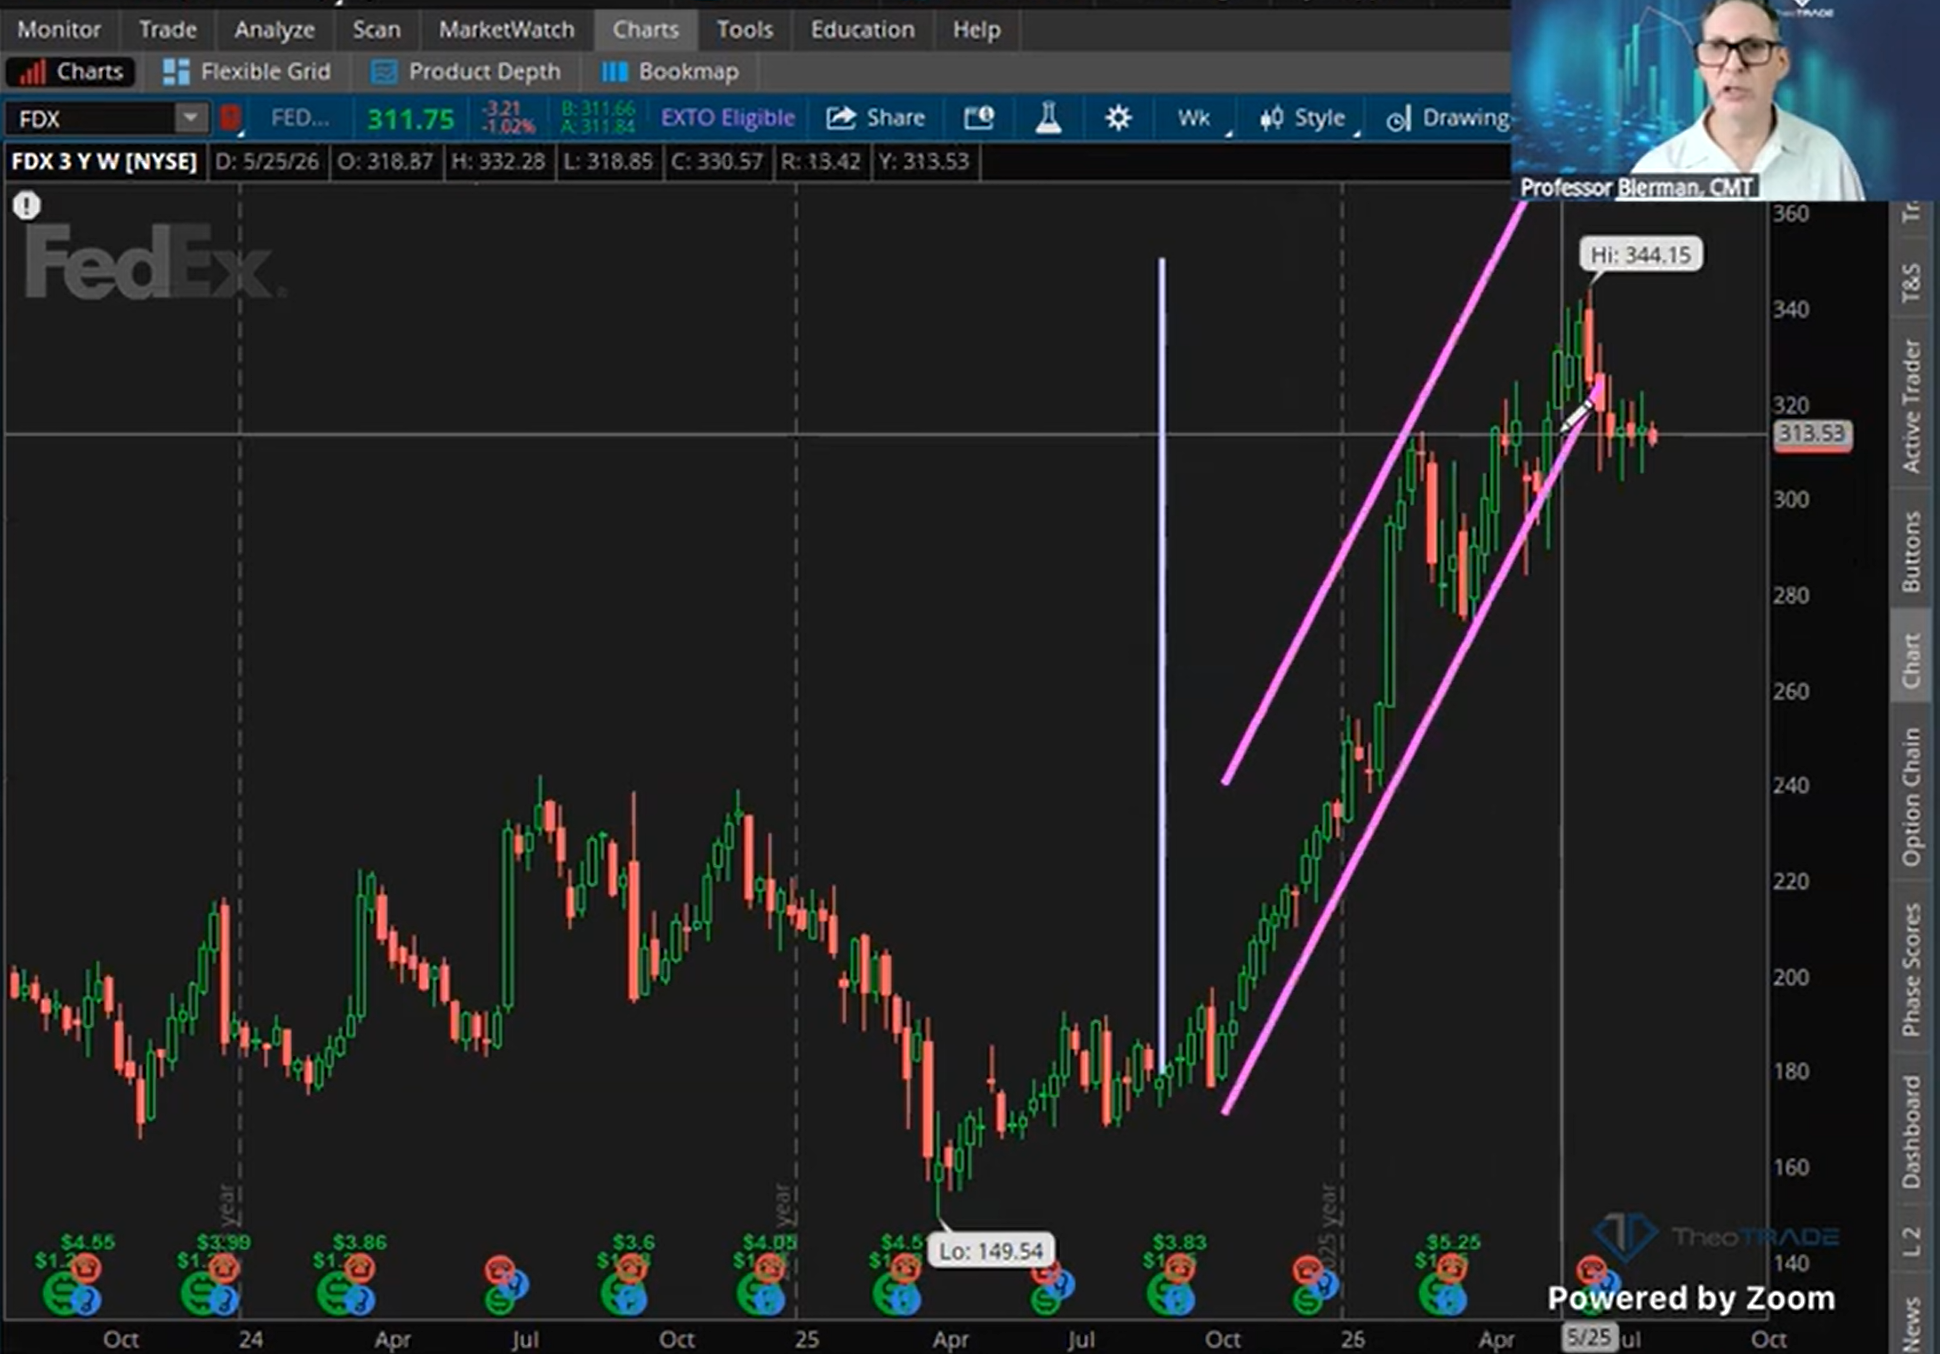Viewport: 1940px width, 1354px height.
Task: Click the Share button
Action: coord(876,118)
